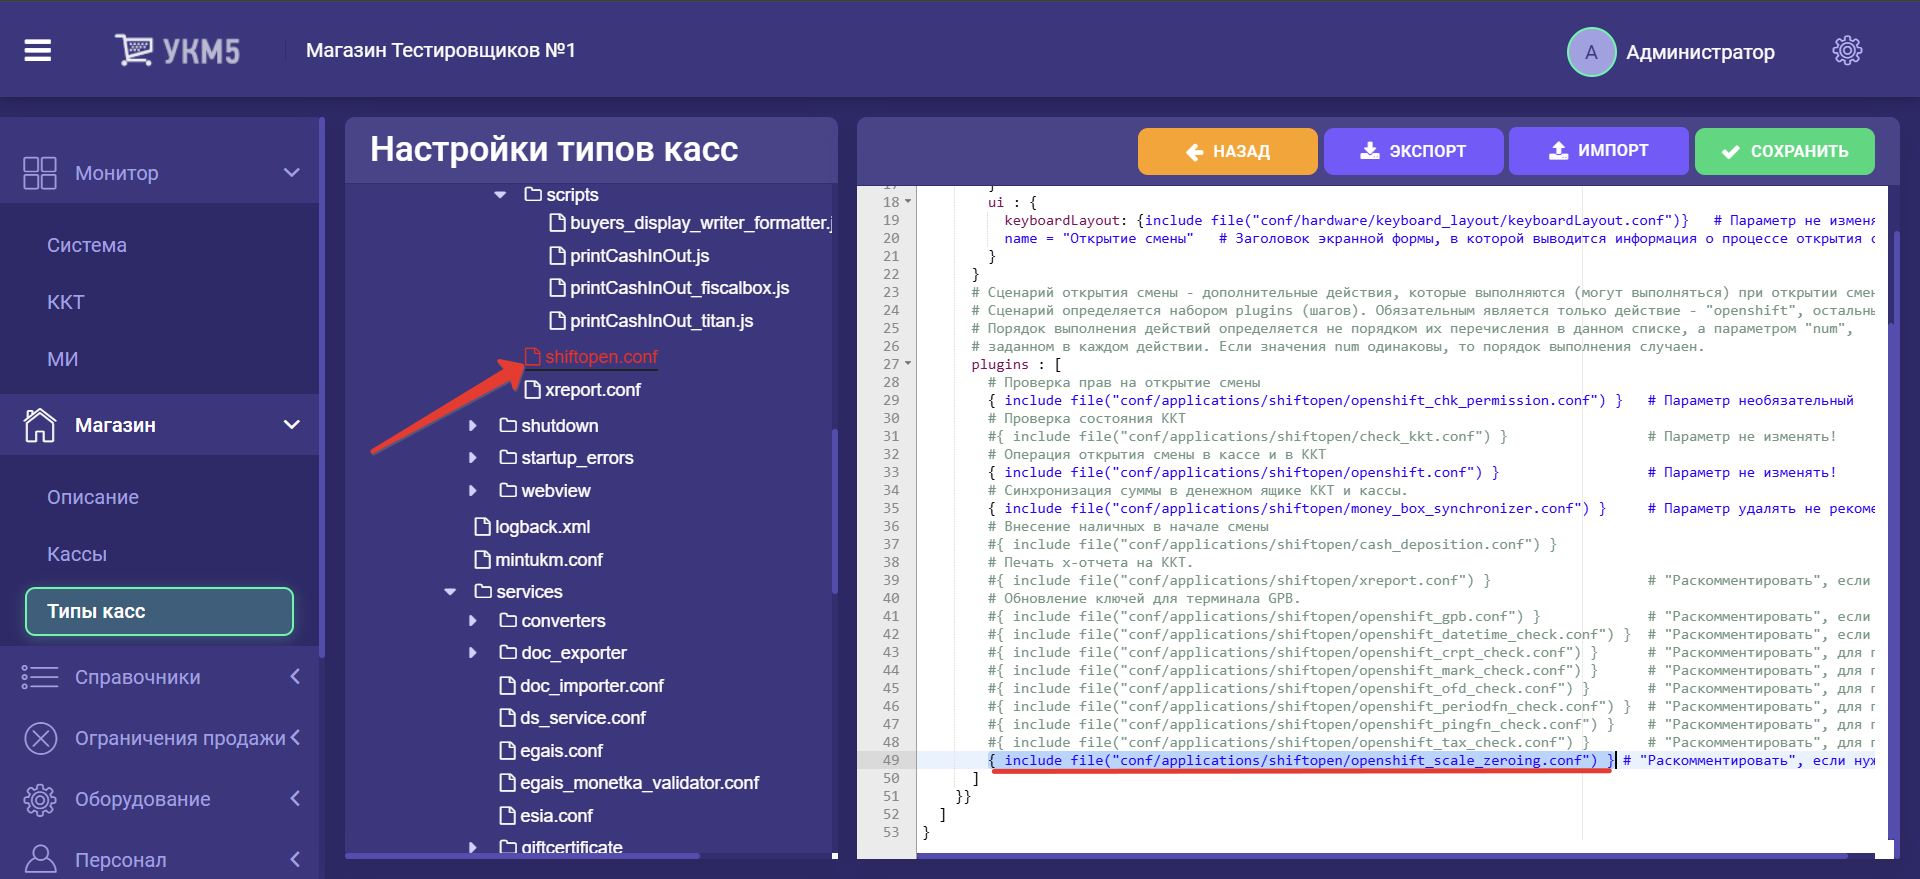This screenshot has width=1920, height=879.
Task: Click the Монитор dashboard icon
Action: [40, 173]
